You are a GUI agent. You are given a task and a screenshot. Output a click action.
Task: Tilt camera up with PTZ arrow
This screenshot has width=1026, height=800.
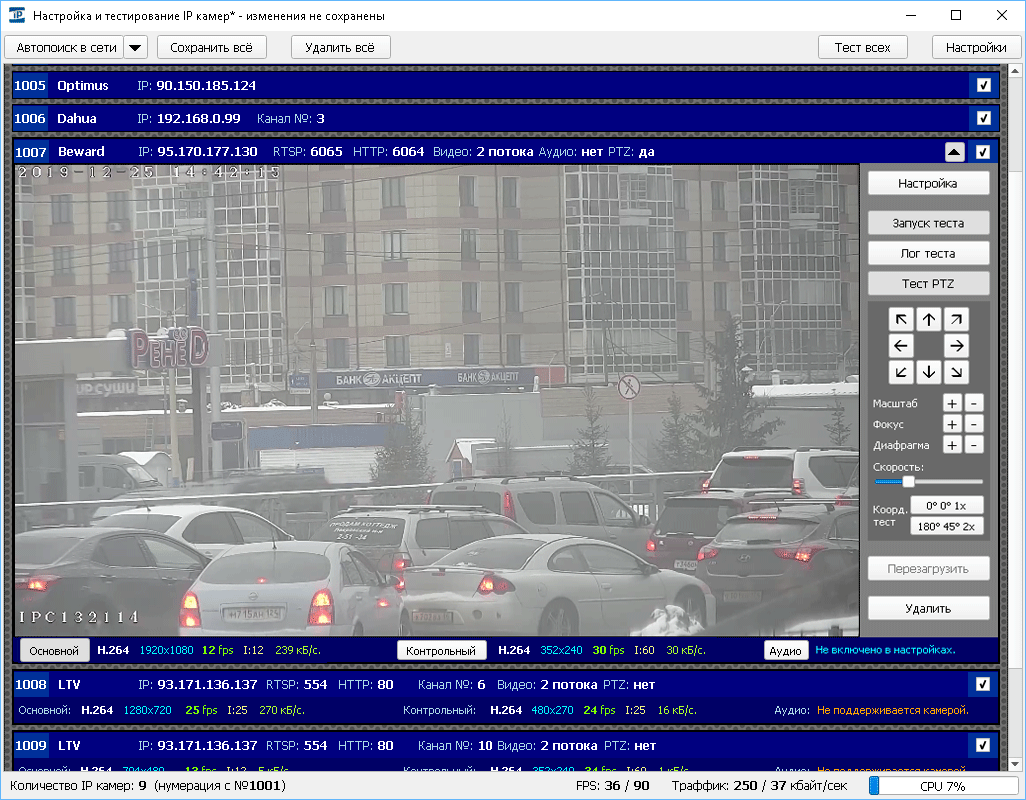929,319
